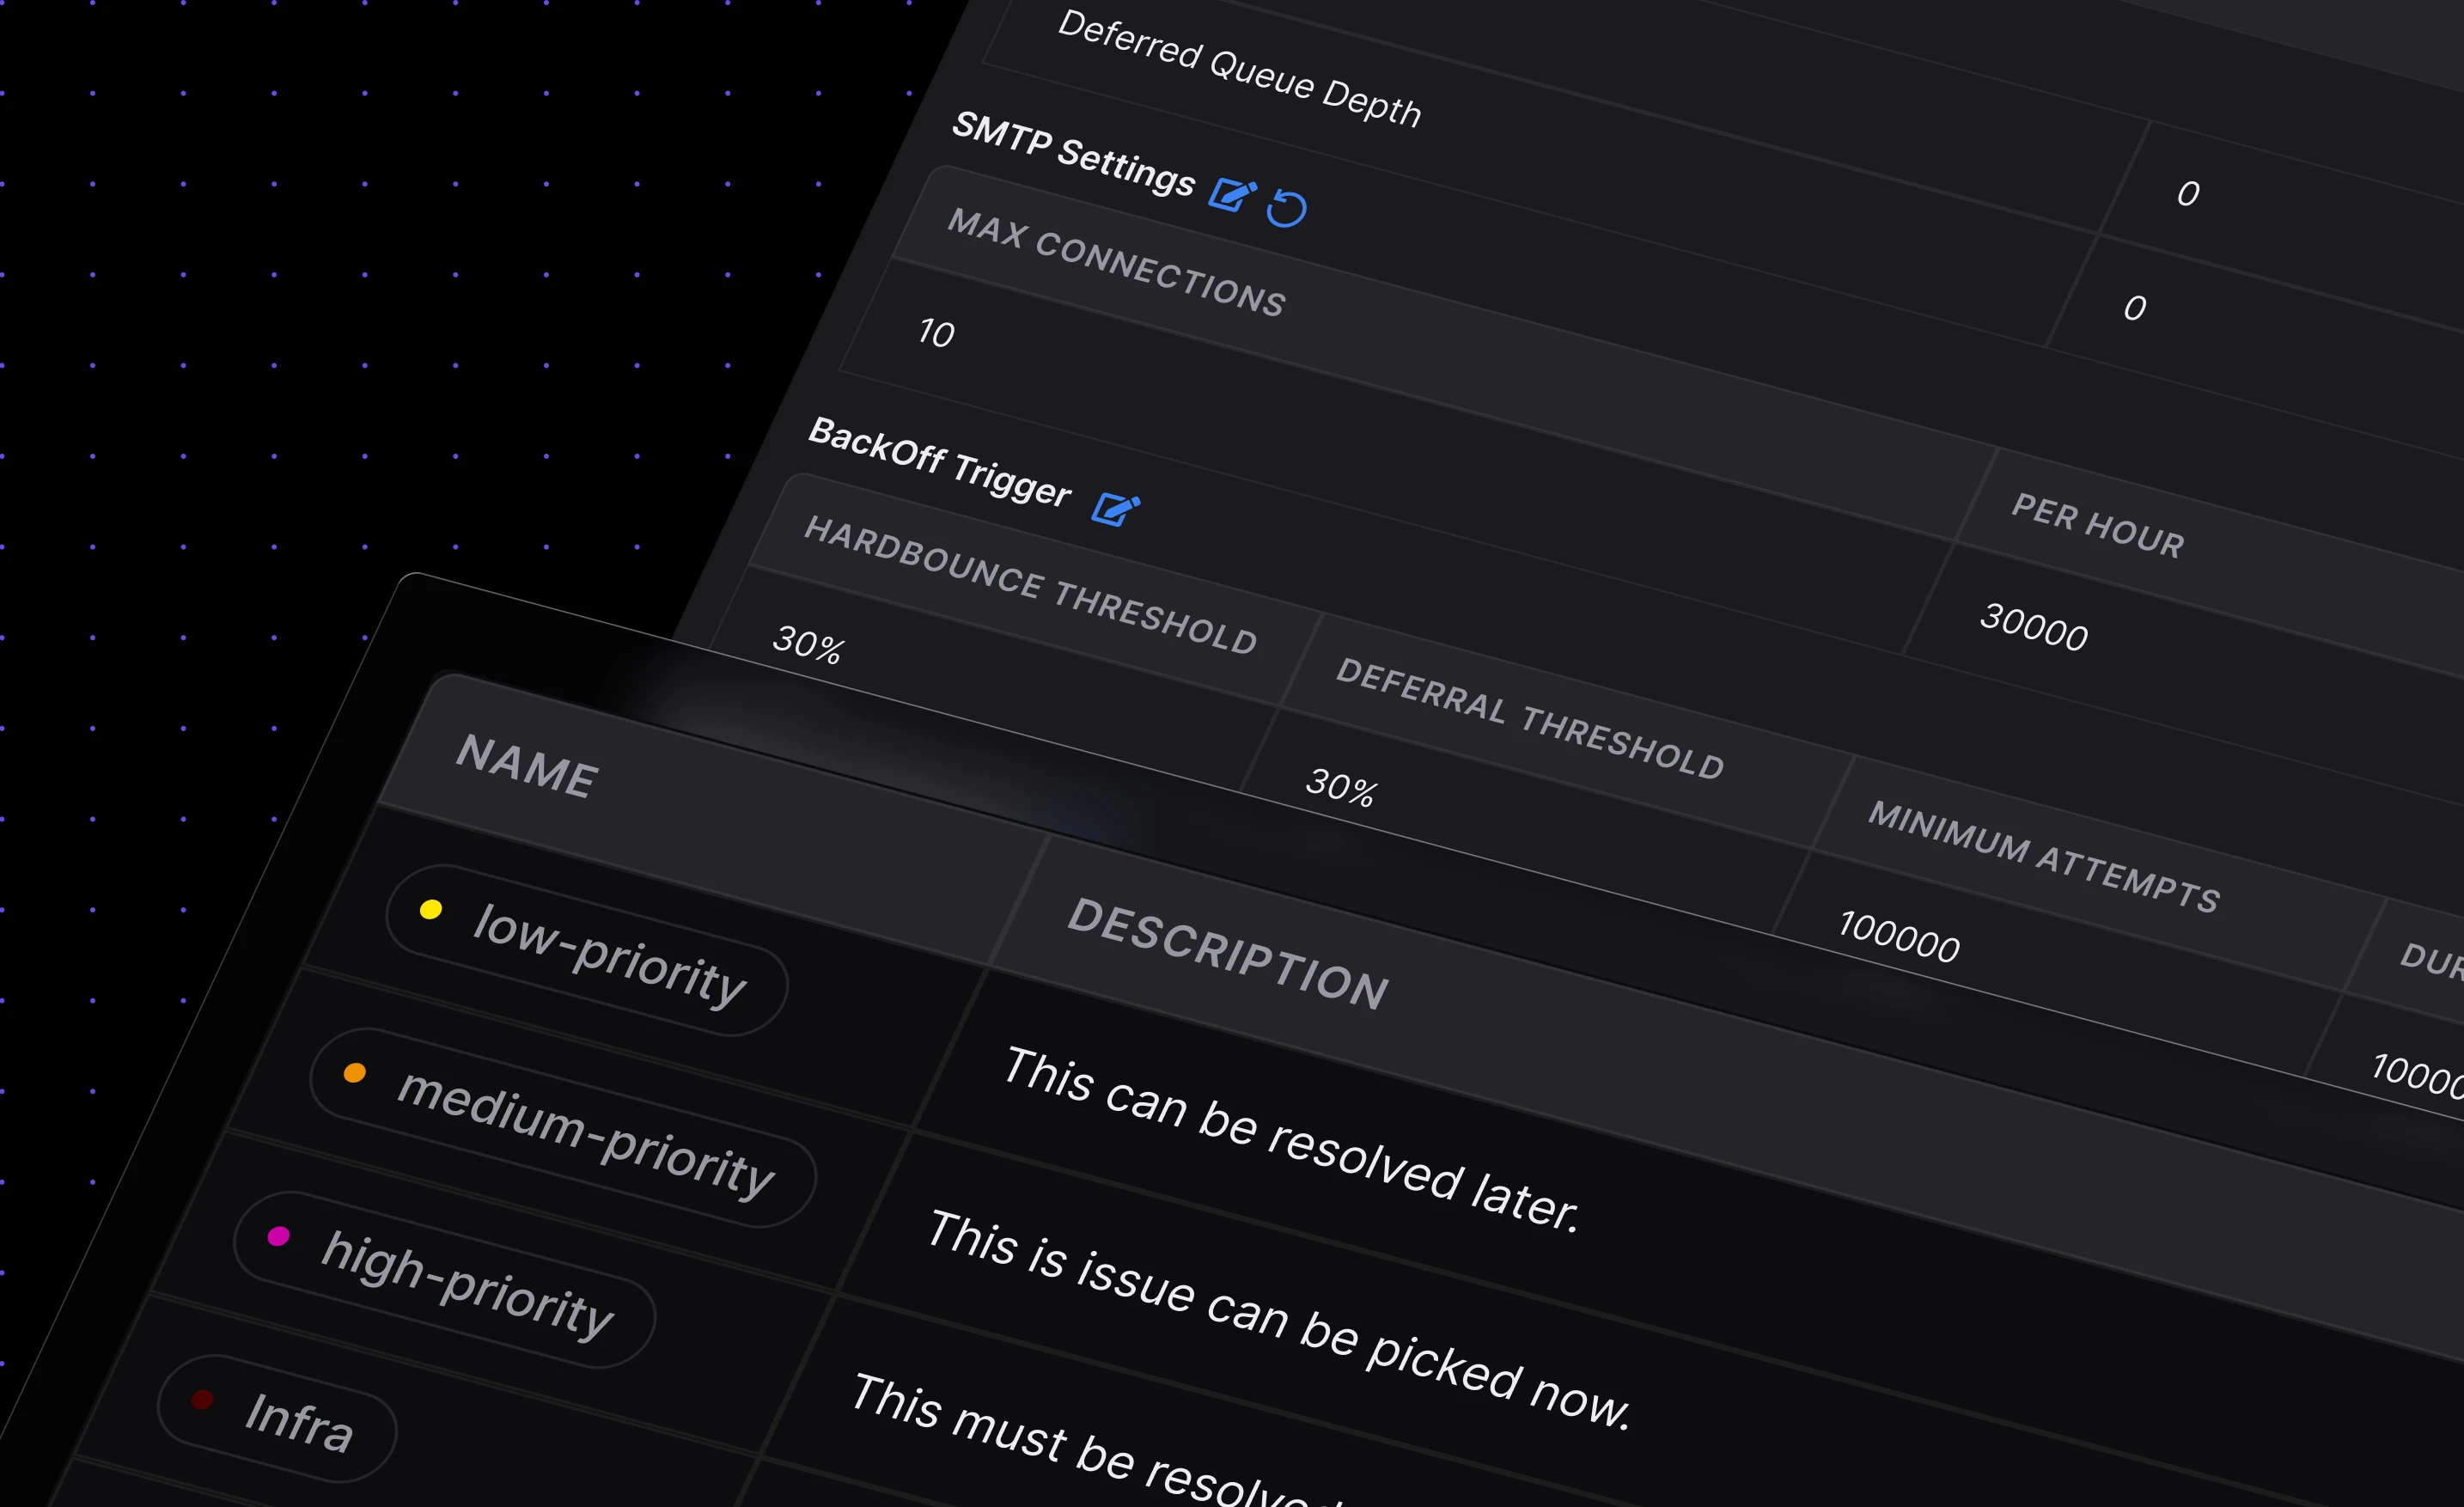Click the Minimum Attempts 100000 value
This screenshot has width=2464, height=1507.
[x=1898, y=937]
